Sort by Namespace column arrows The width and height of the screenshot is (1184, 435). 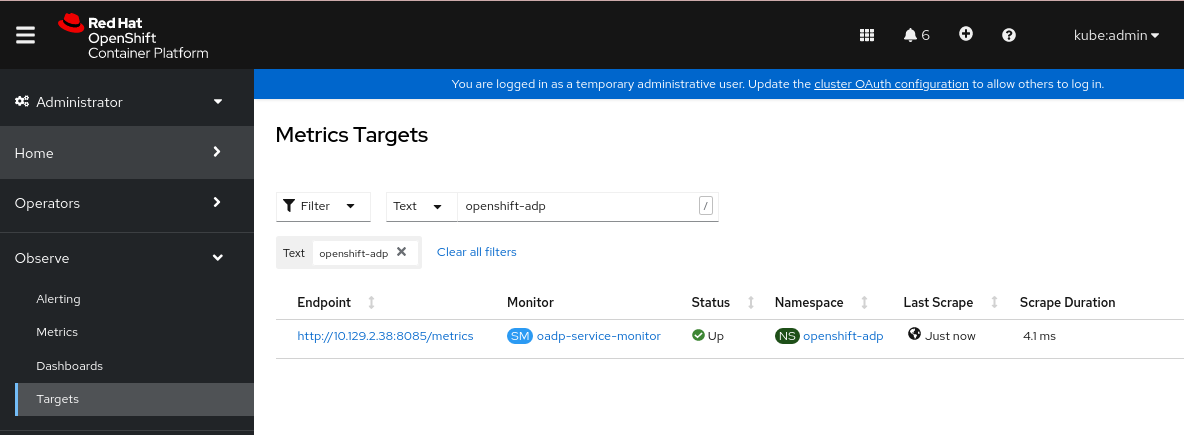point(864,302)
